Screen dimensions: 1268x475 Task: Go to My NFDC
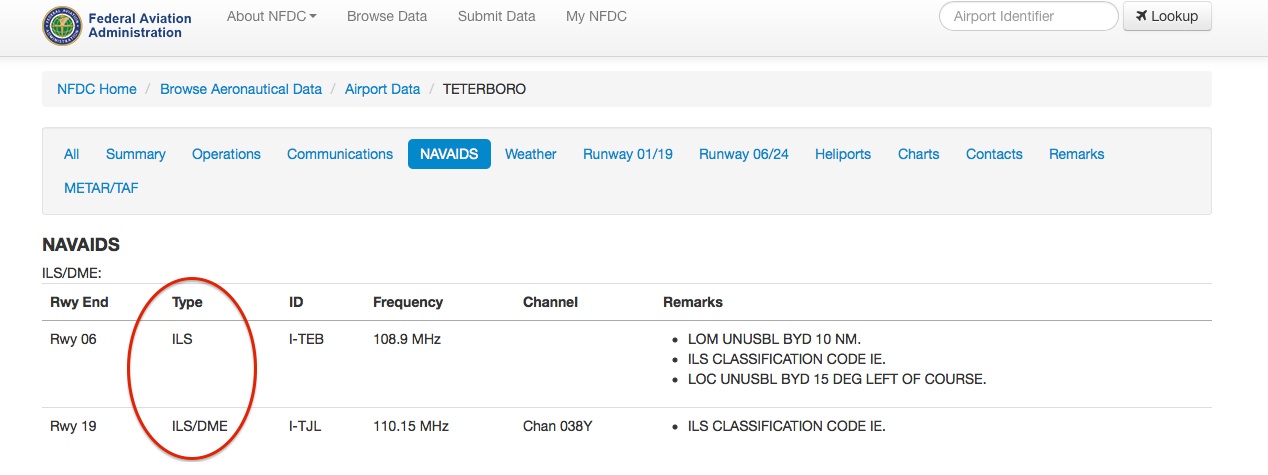[x=596, y=16]
